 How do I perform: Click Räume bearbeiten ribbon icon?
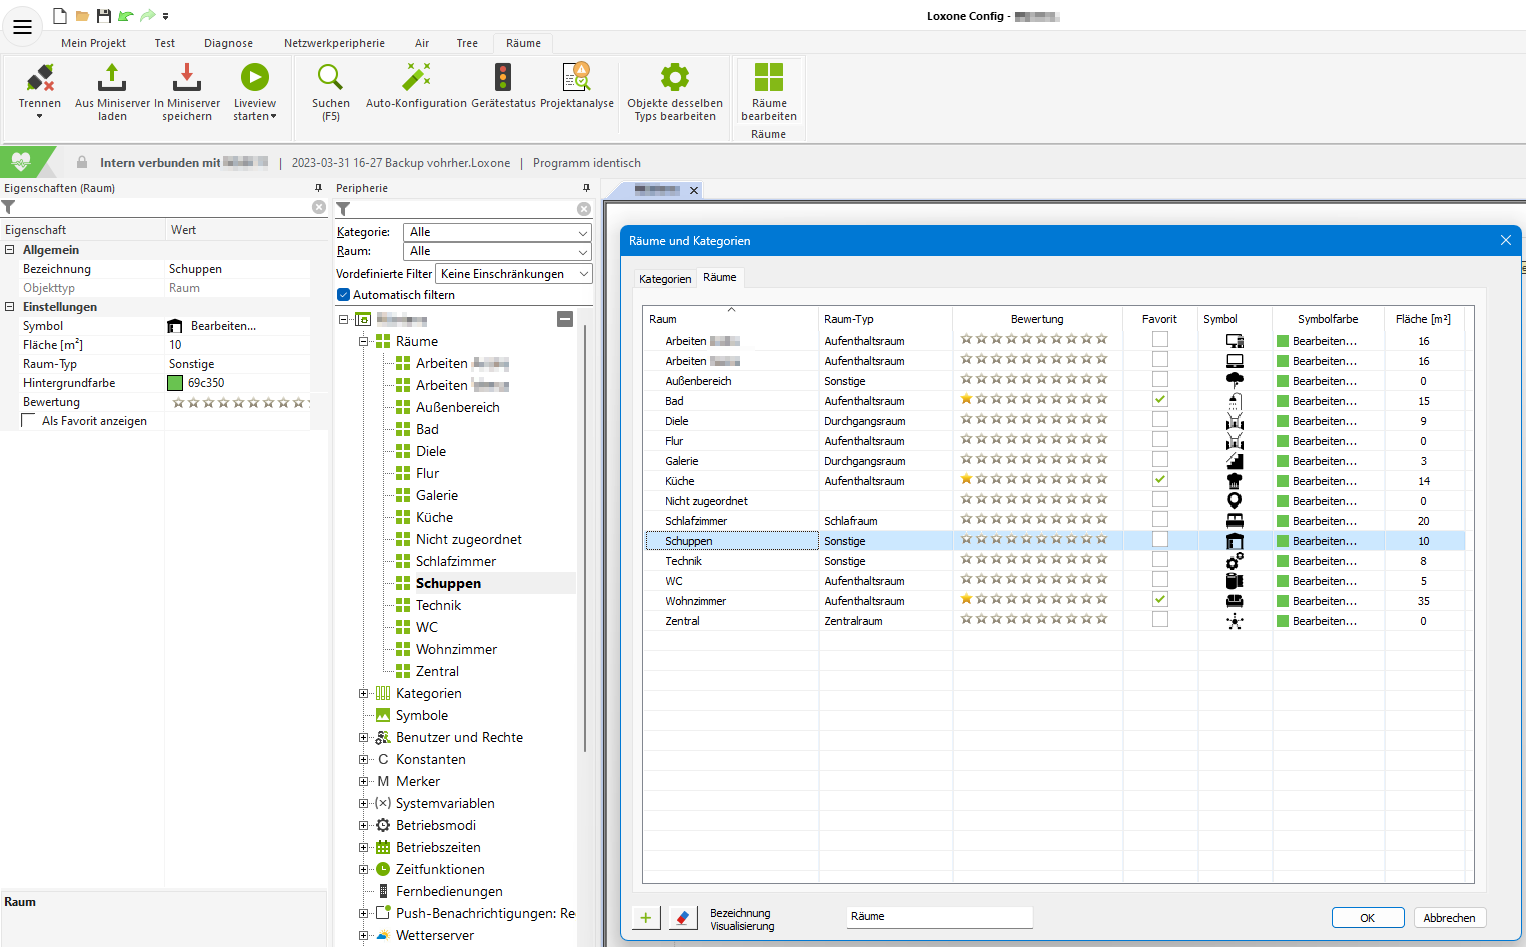point(769,77)
